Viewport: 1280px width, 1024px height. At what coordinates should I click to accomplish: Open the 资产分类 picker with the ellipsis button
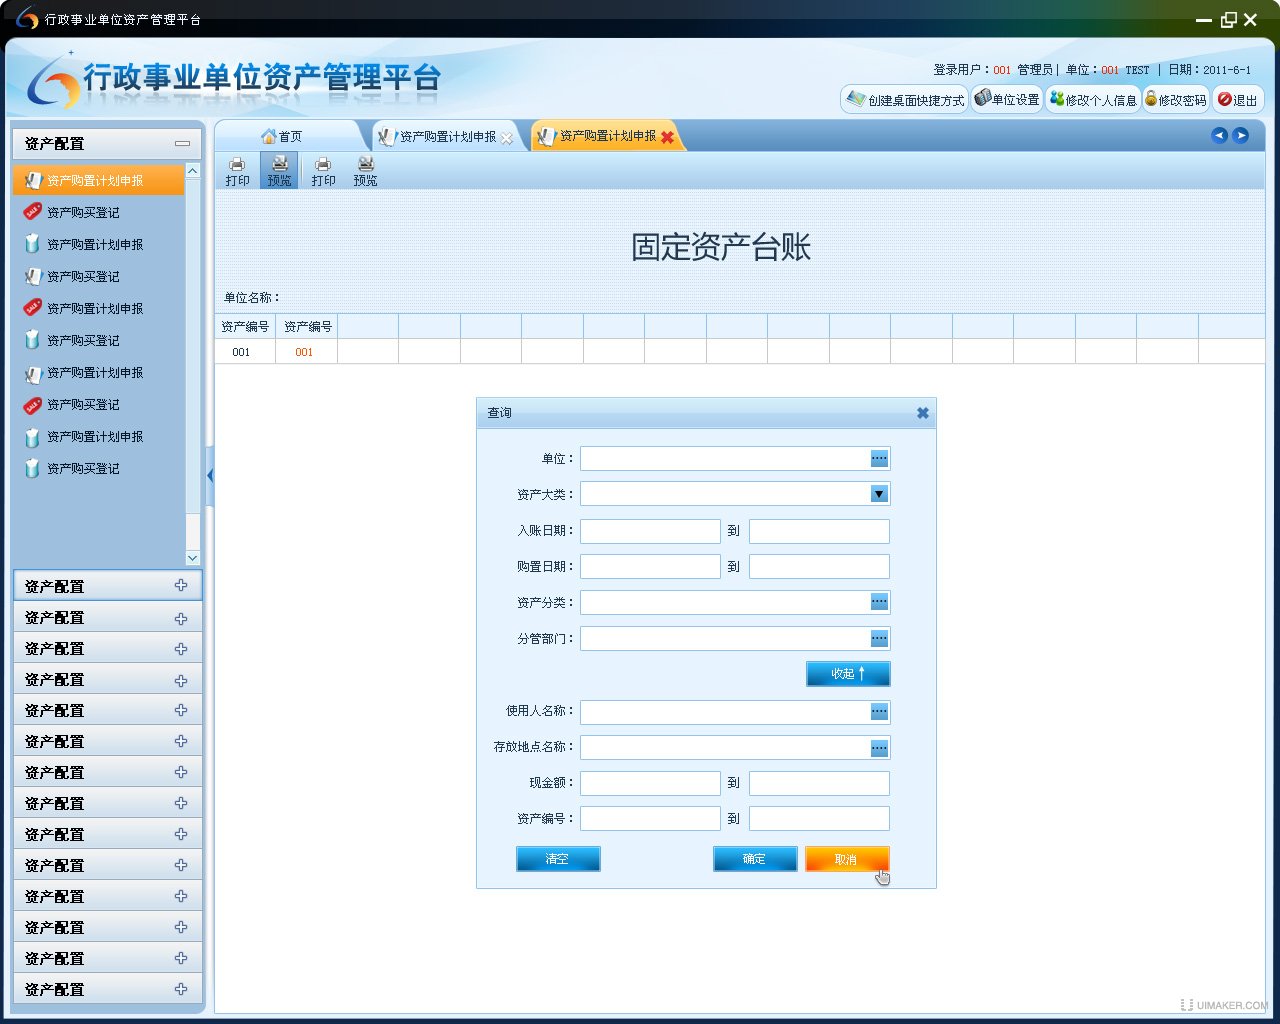879,602
